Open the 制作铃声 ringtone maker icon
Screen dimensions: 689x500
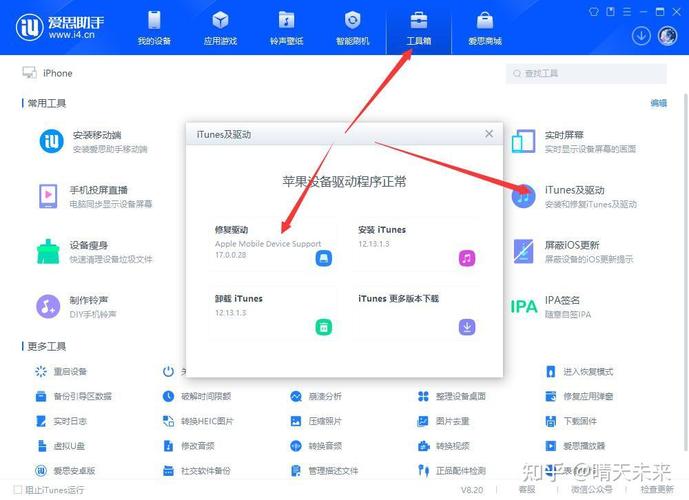click(x=48, y=306)
